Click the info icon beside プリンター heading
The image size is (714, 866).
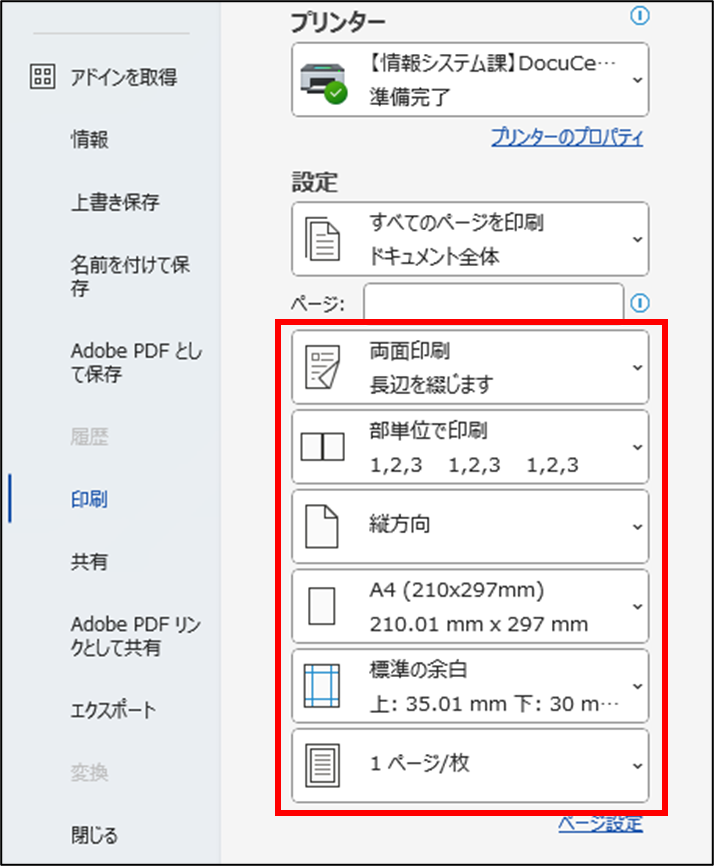pos(639,16)
